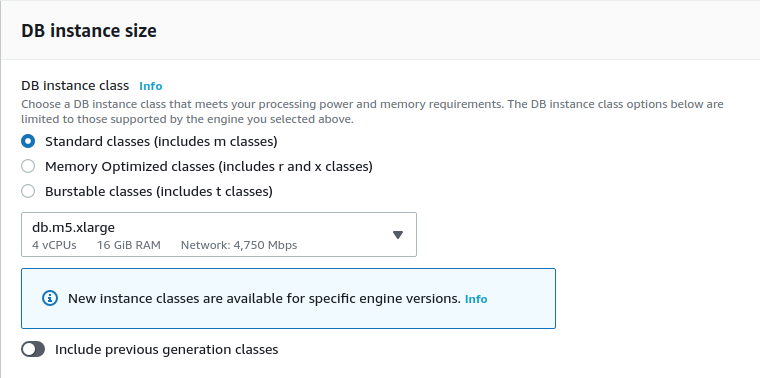This screenshot has width=760, height=378.
Task: Click the dropdown arrow of instance class selector
Action: coord(397,235)
